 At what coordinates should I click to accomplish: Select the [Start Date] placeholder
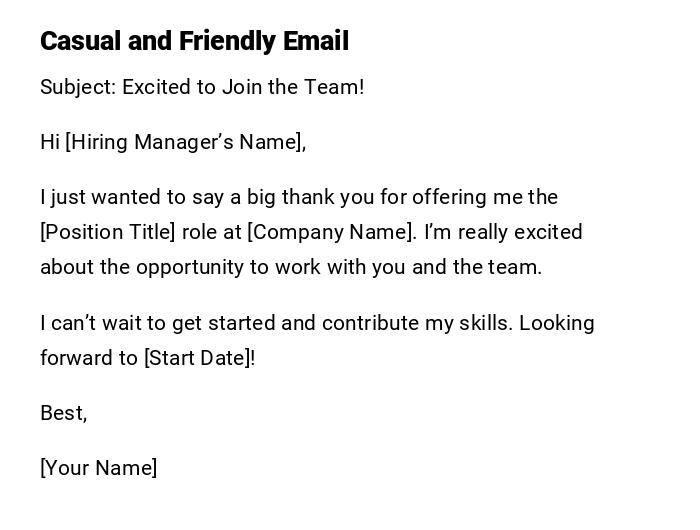tap(197, 358)
